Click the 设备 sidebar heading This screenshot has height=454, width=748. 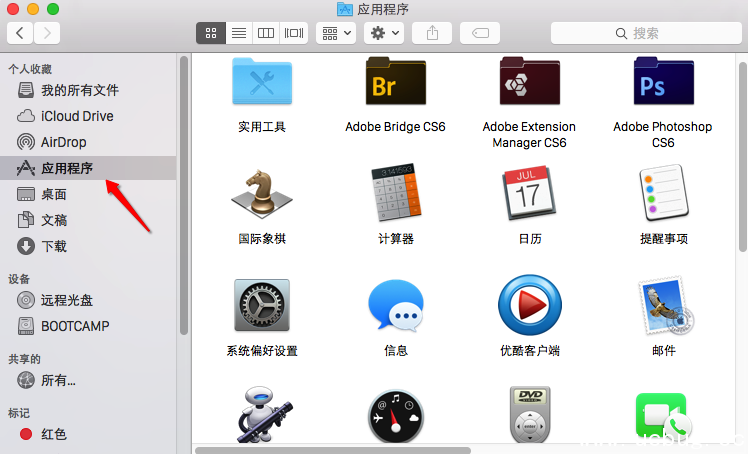tap(19, 279)
